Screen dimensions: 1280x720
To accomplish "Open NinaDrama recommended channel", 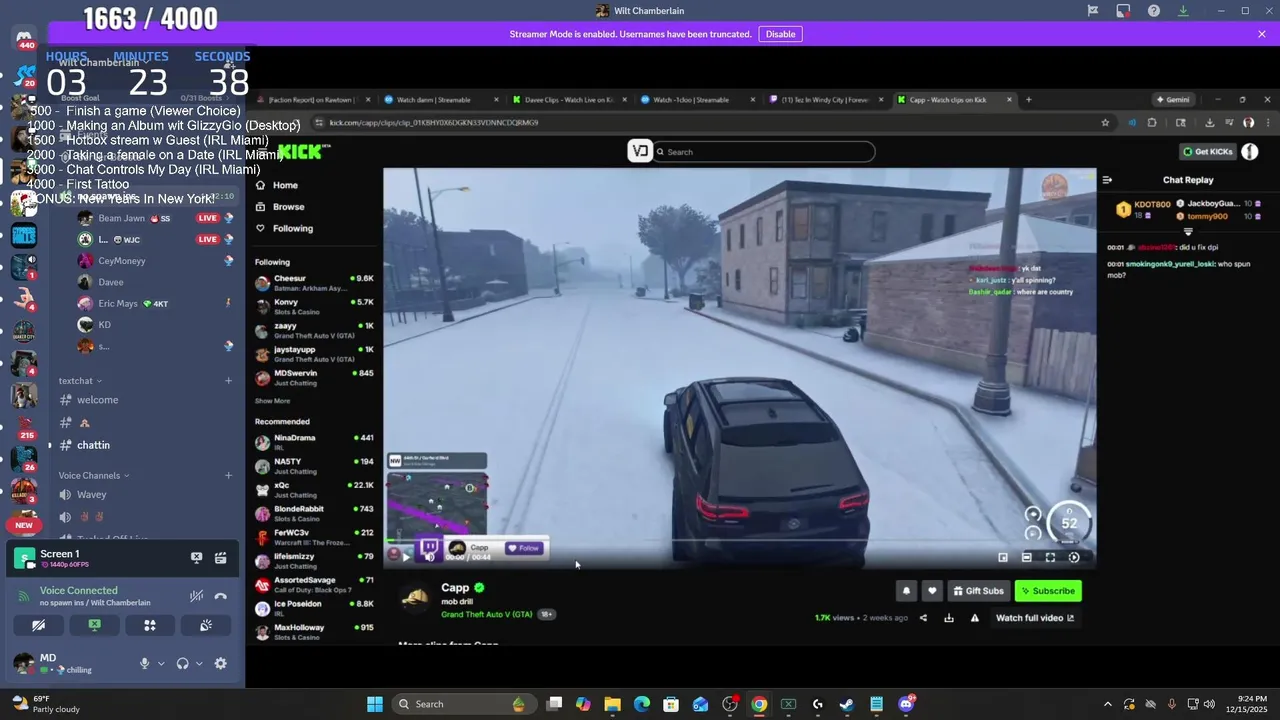I will (x=314, y=442).
